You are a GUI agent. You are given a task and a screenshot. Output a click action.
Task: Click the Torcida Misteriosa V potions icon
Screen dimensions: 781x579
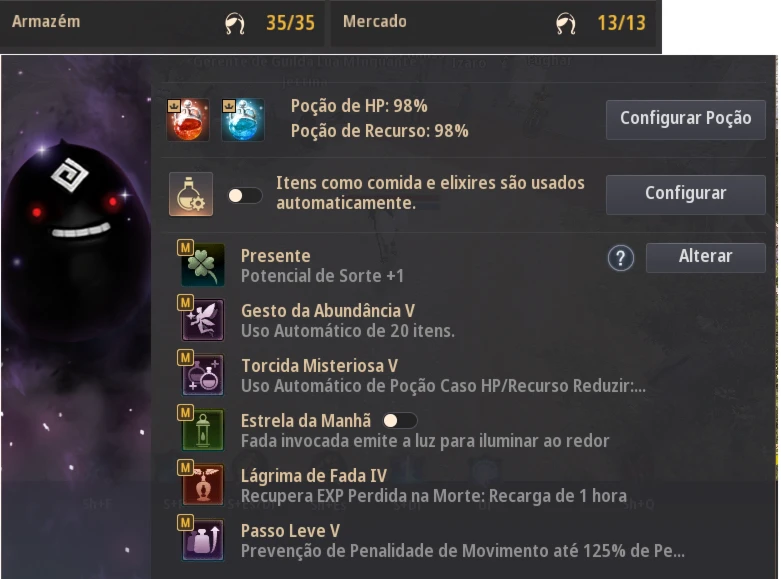(203, 374)
